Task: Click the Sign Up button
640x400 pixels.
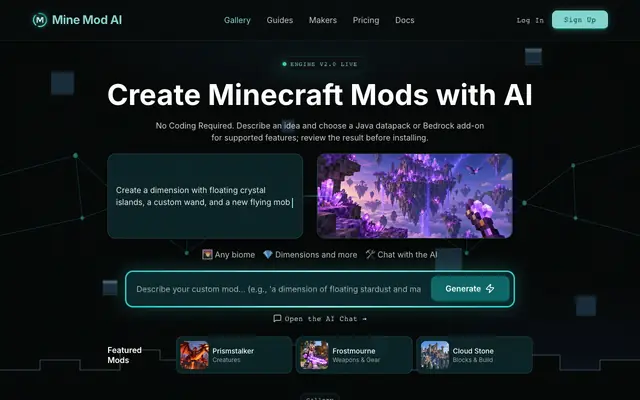Action: click(x=580, y=20)
